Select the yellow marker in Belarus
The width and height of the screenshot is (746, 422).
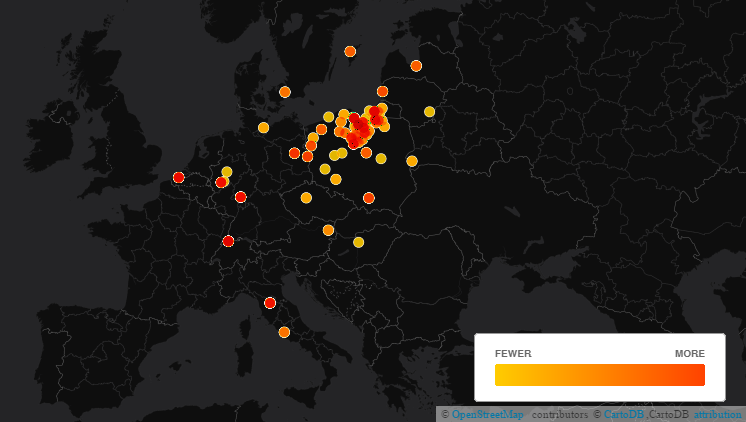click(429, 112)
